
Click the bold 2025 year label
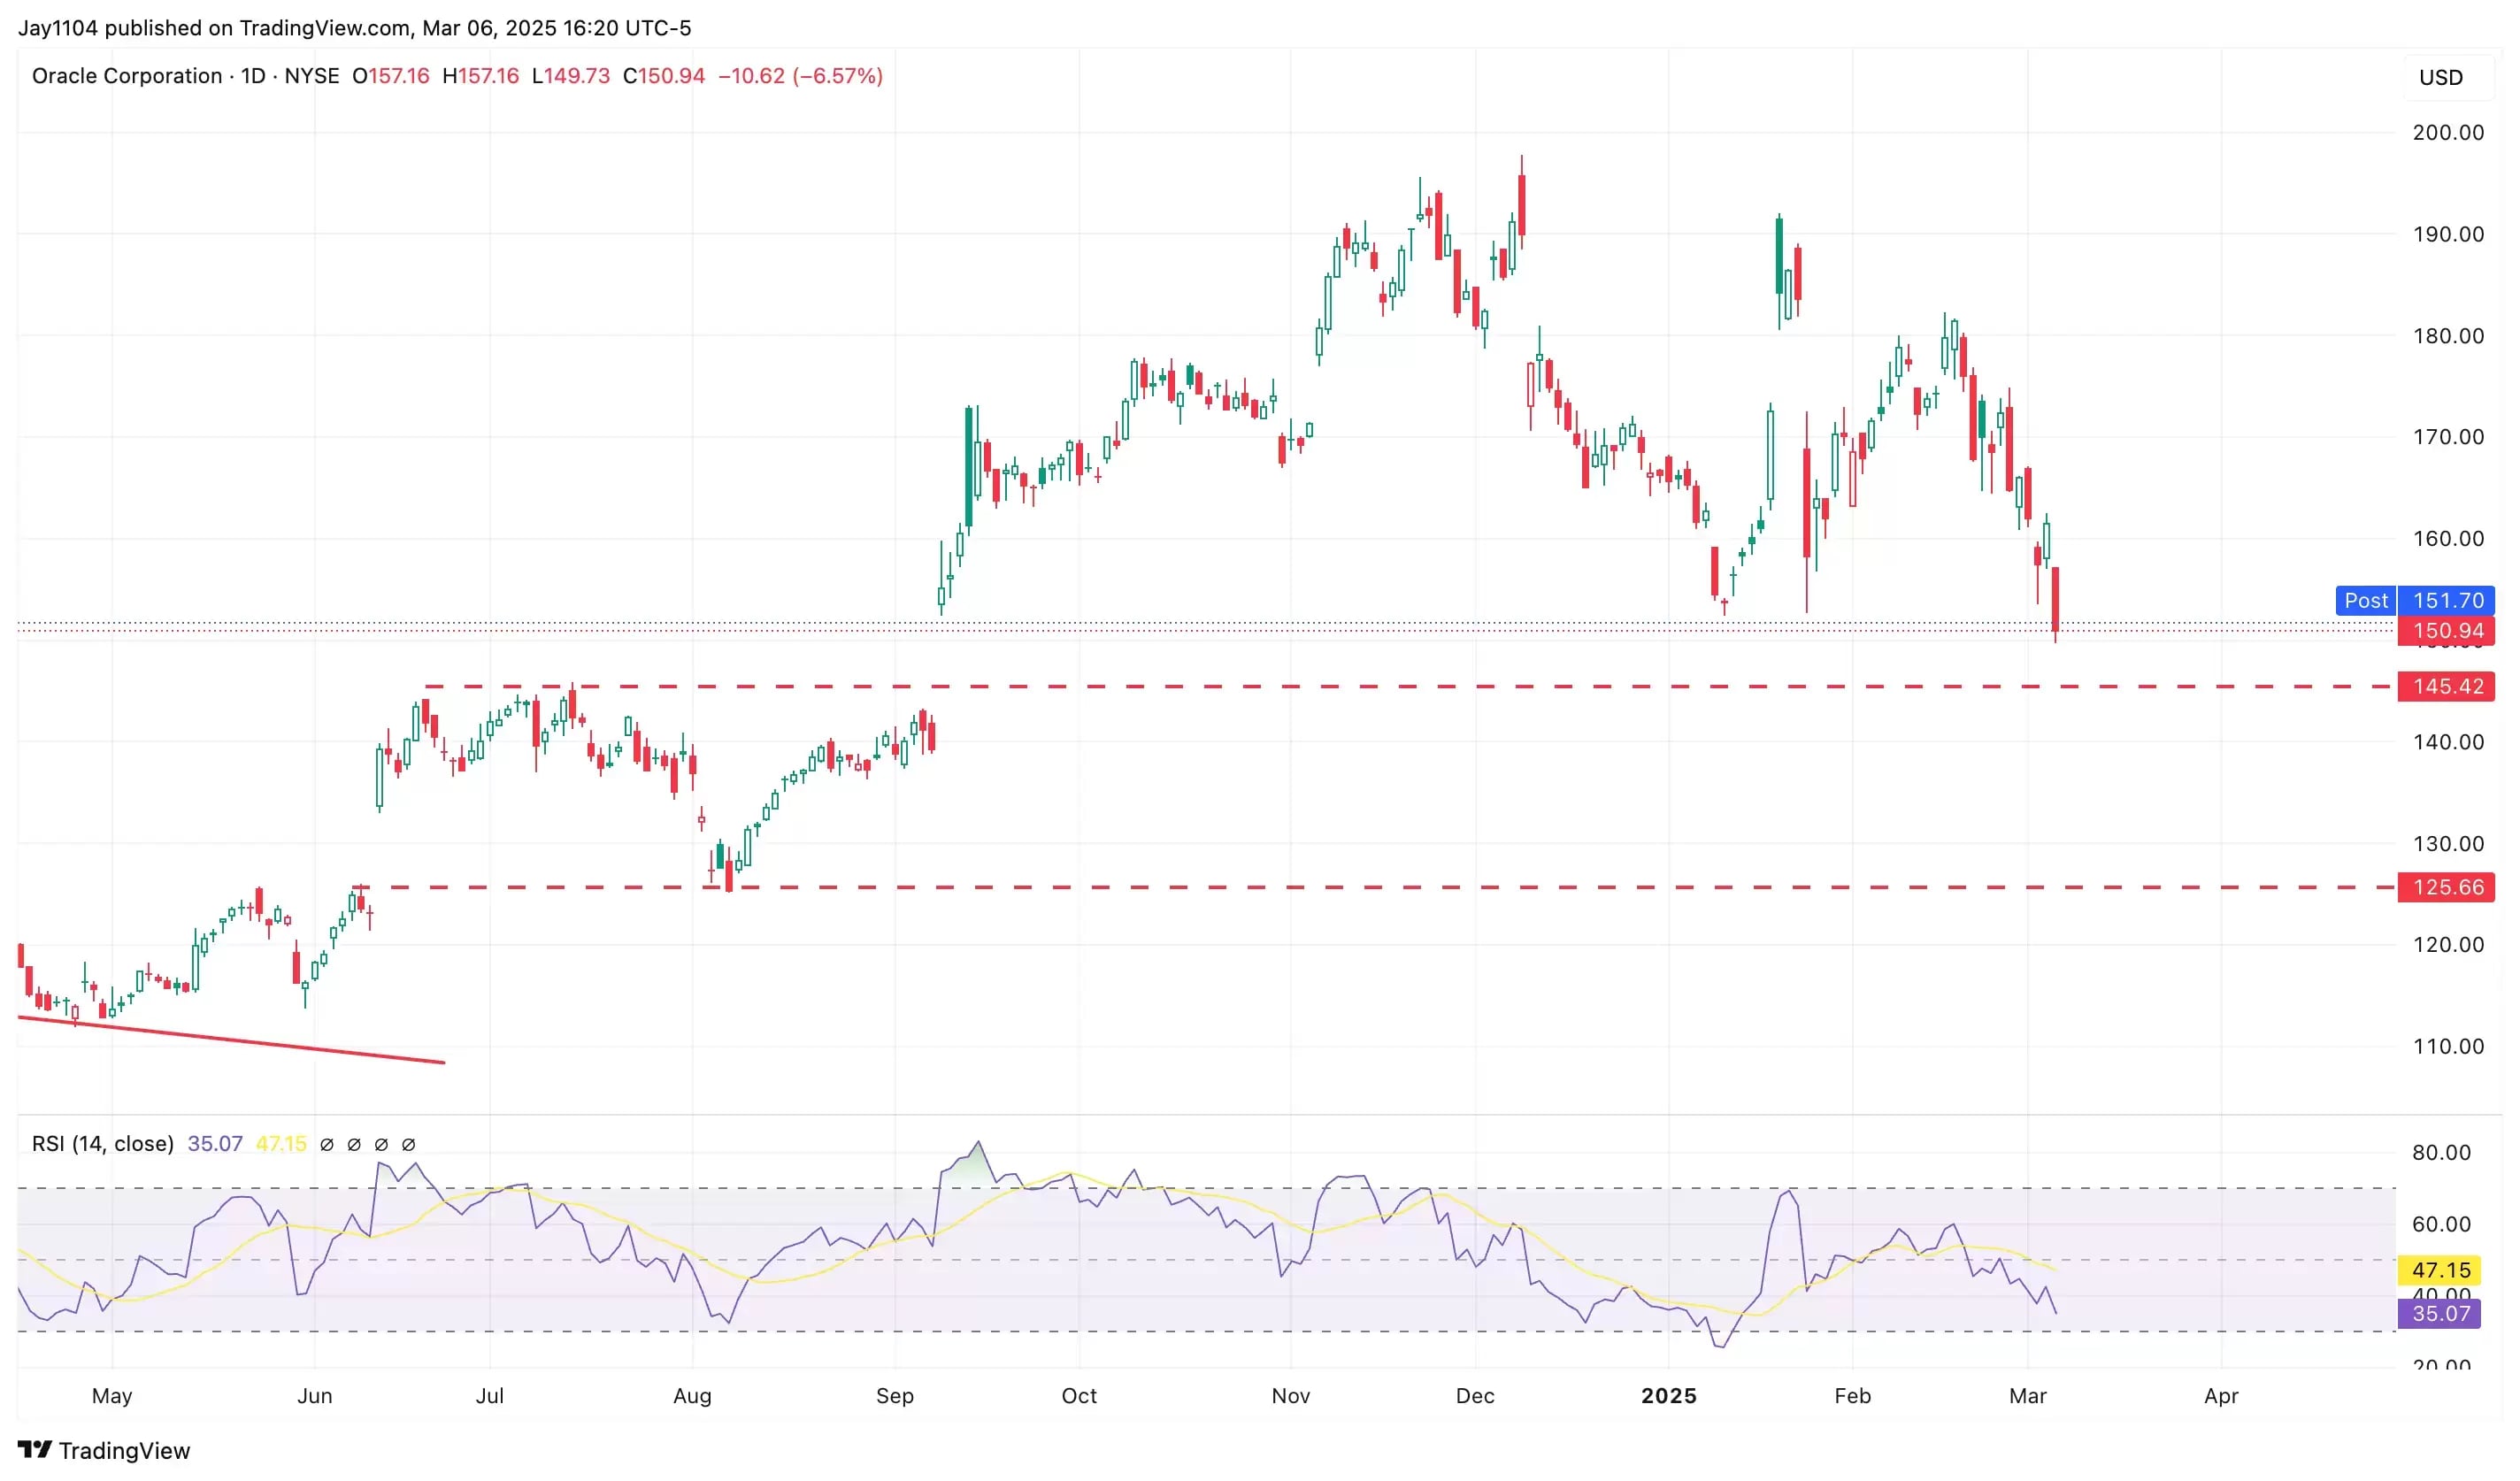coord(1669,1396)
